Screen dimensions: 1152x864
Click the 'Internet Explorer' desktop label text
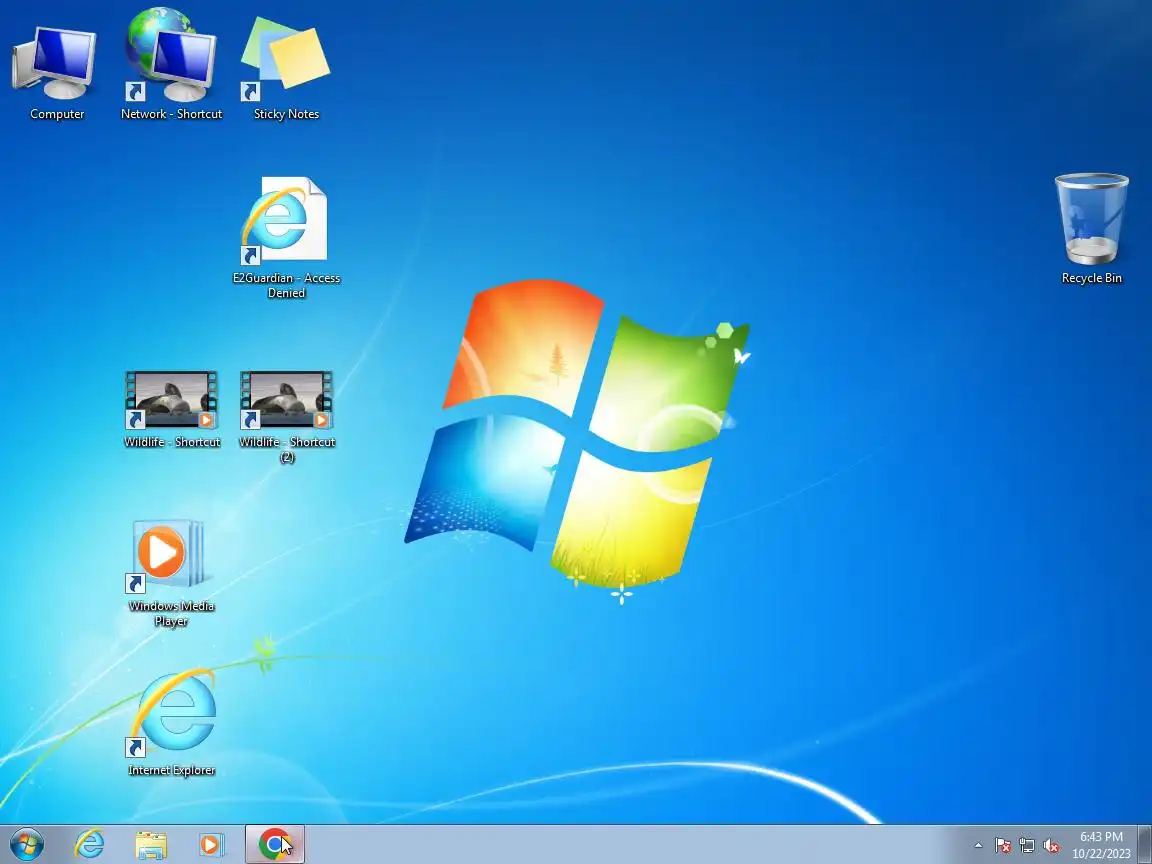(171, 770)
